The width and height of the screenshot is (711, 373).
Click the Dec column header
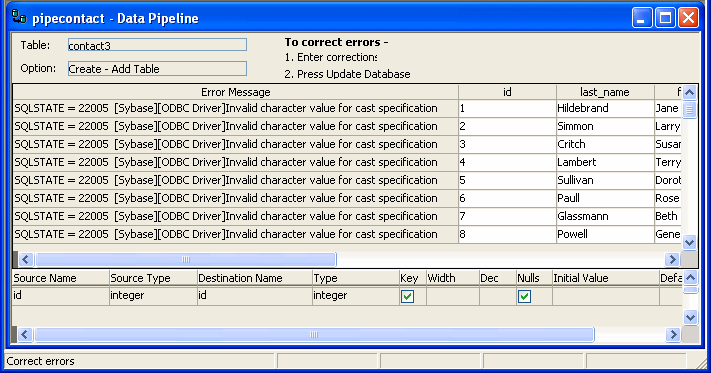coord(497,278)
